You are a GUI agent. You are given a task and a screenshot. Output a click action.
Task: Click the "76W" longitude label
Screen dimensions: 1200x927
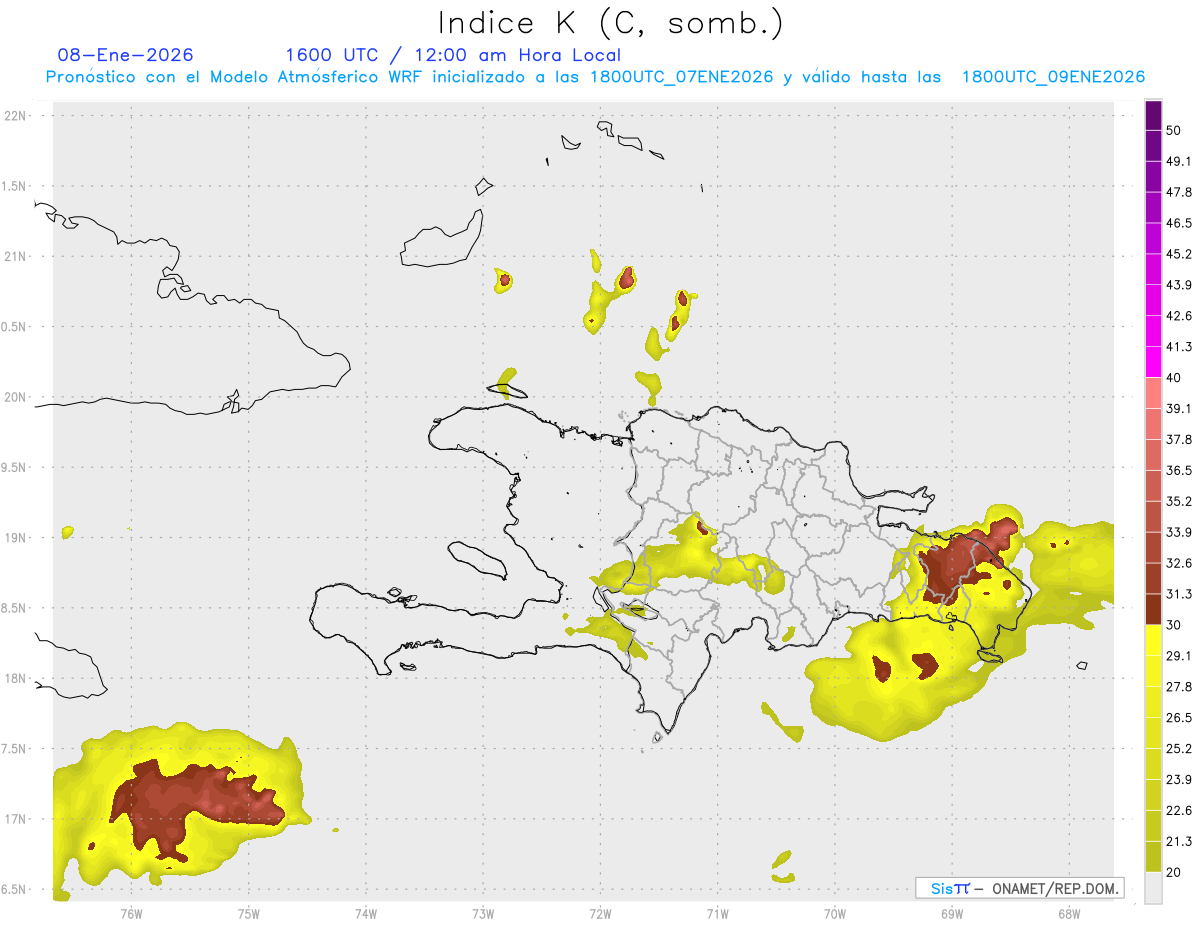(131, 913)
